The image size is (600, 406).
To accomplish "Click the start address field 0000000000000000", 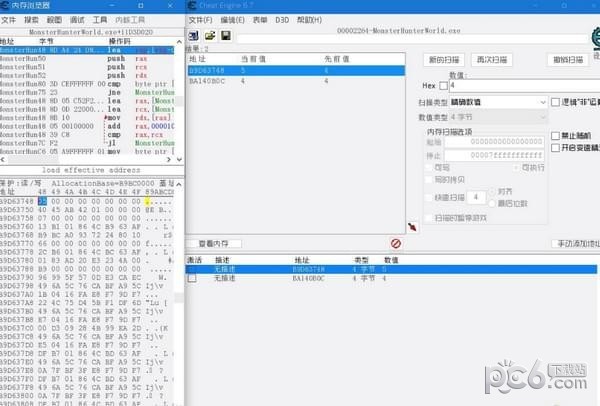I will coord(494,142).
